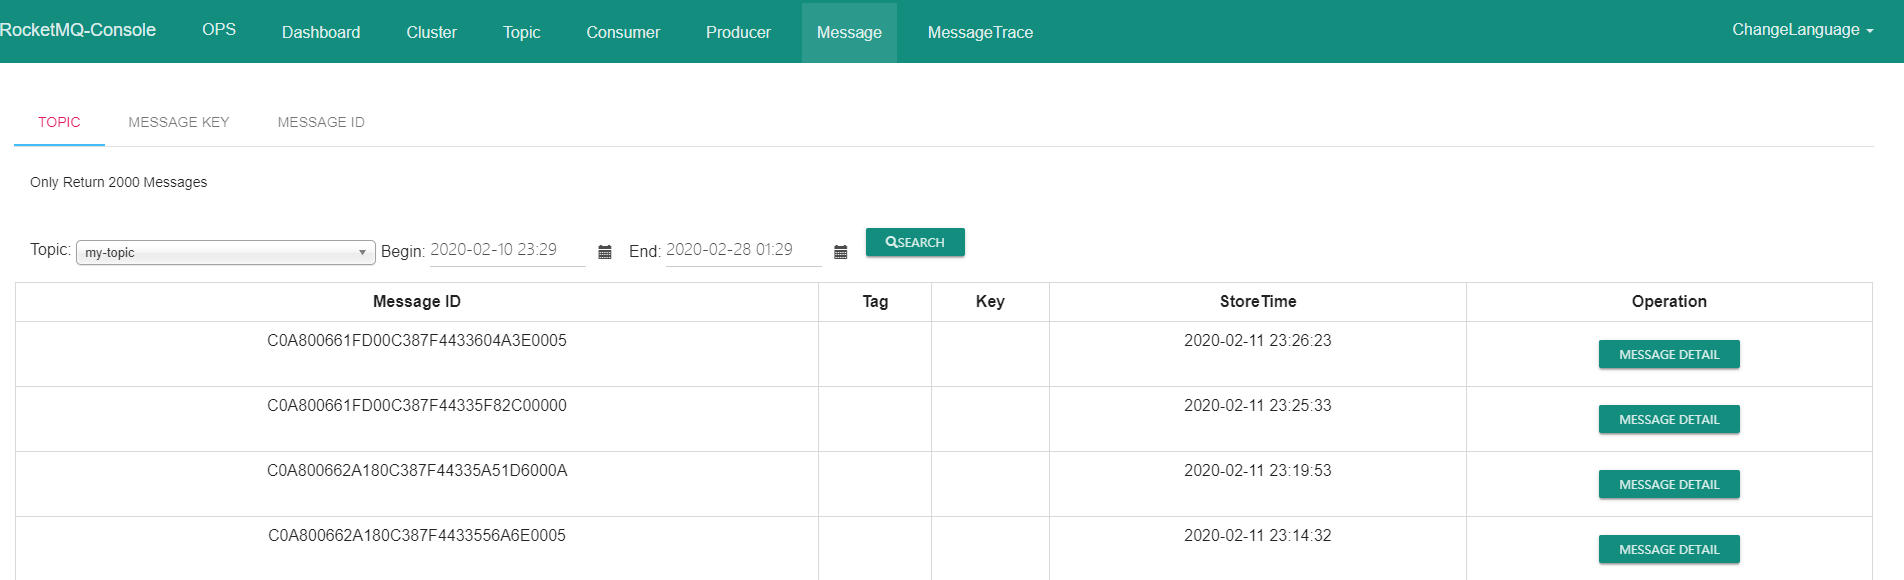Open the Consumer navigation item
Image resolution: width=1904 pixels, height=580 pixels.
tap(623, 32)
